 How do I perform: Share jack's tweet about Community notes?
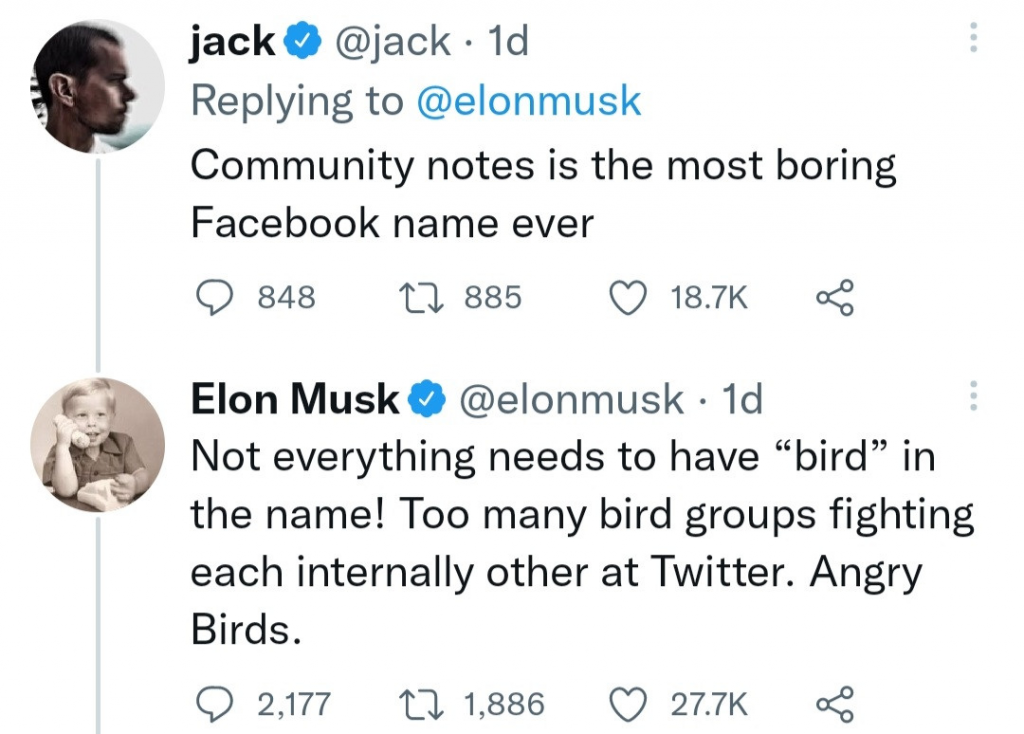pos(835,298)
